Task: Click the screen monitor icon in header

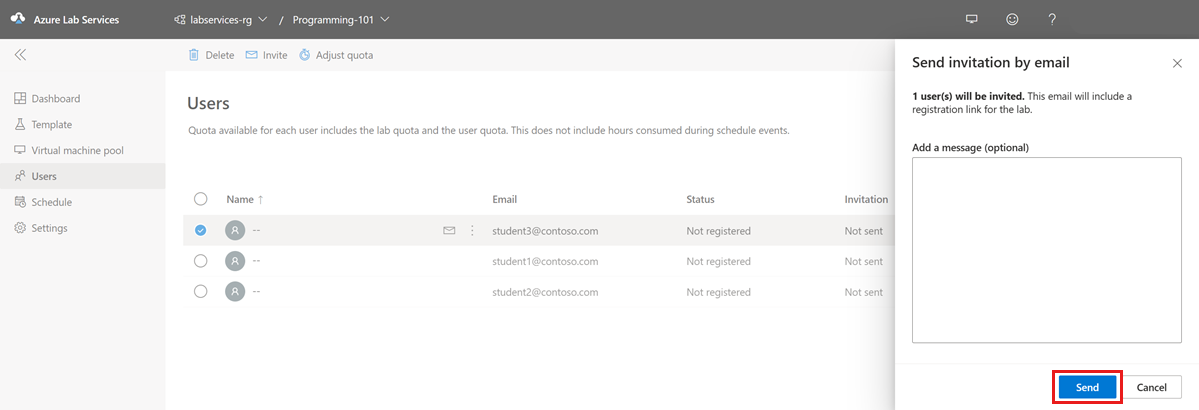Action: pyautogui.click(x=971, y=19)
